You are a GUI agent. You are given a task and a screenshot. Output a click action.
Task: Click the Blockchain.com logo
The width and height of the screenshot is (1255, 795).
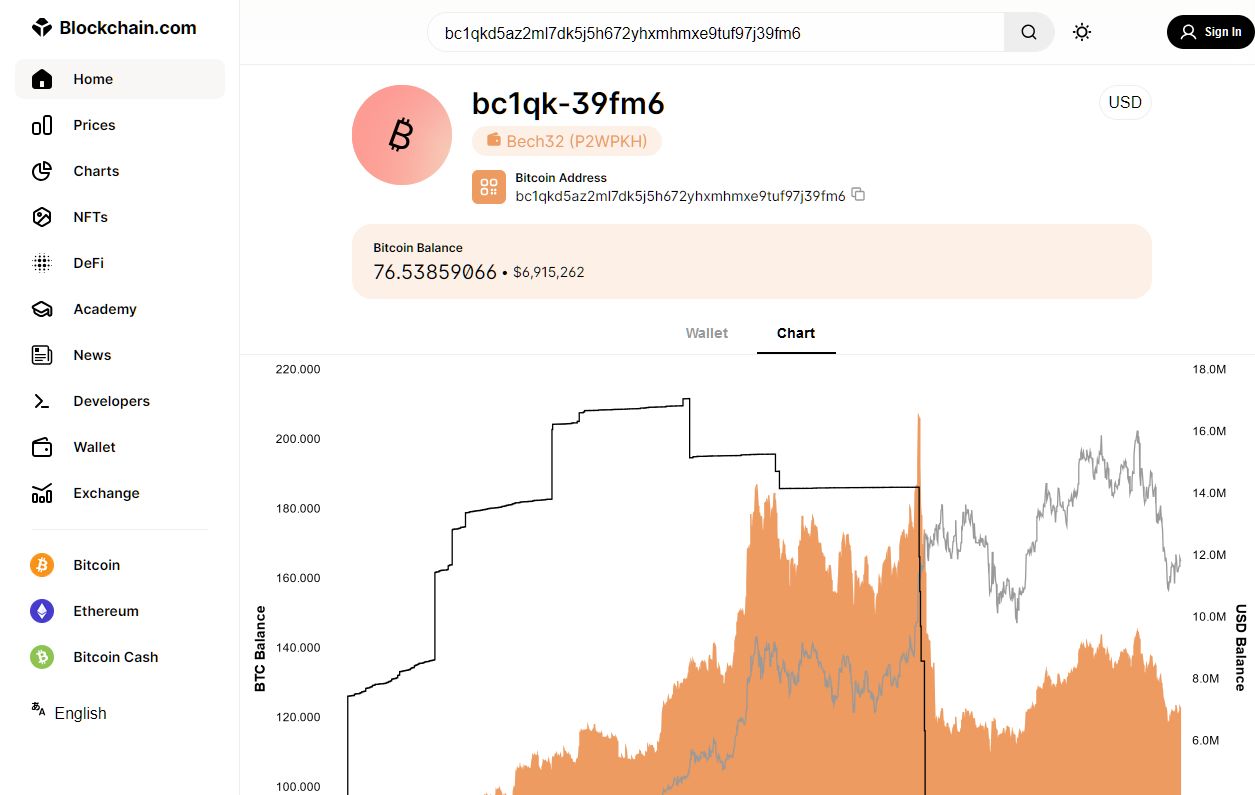point(114,28)
